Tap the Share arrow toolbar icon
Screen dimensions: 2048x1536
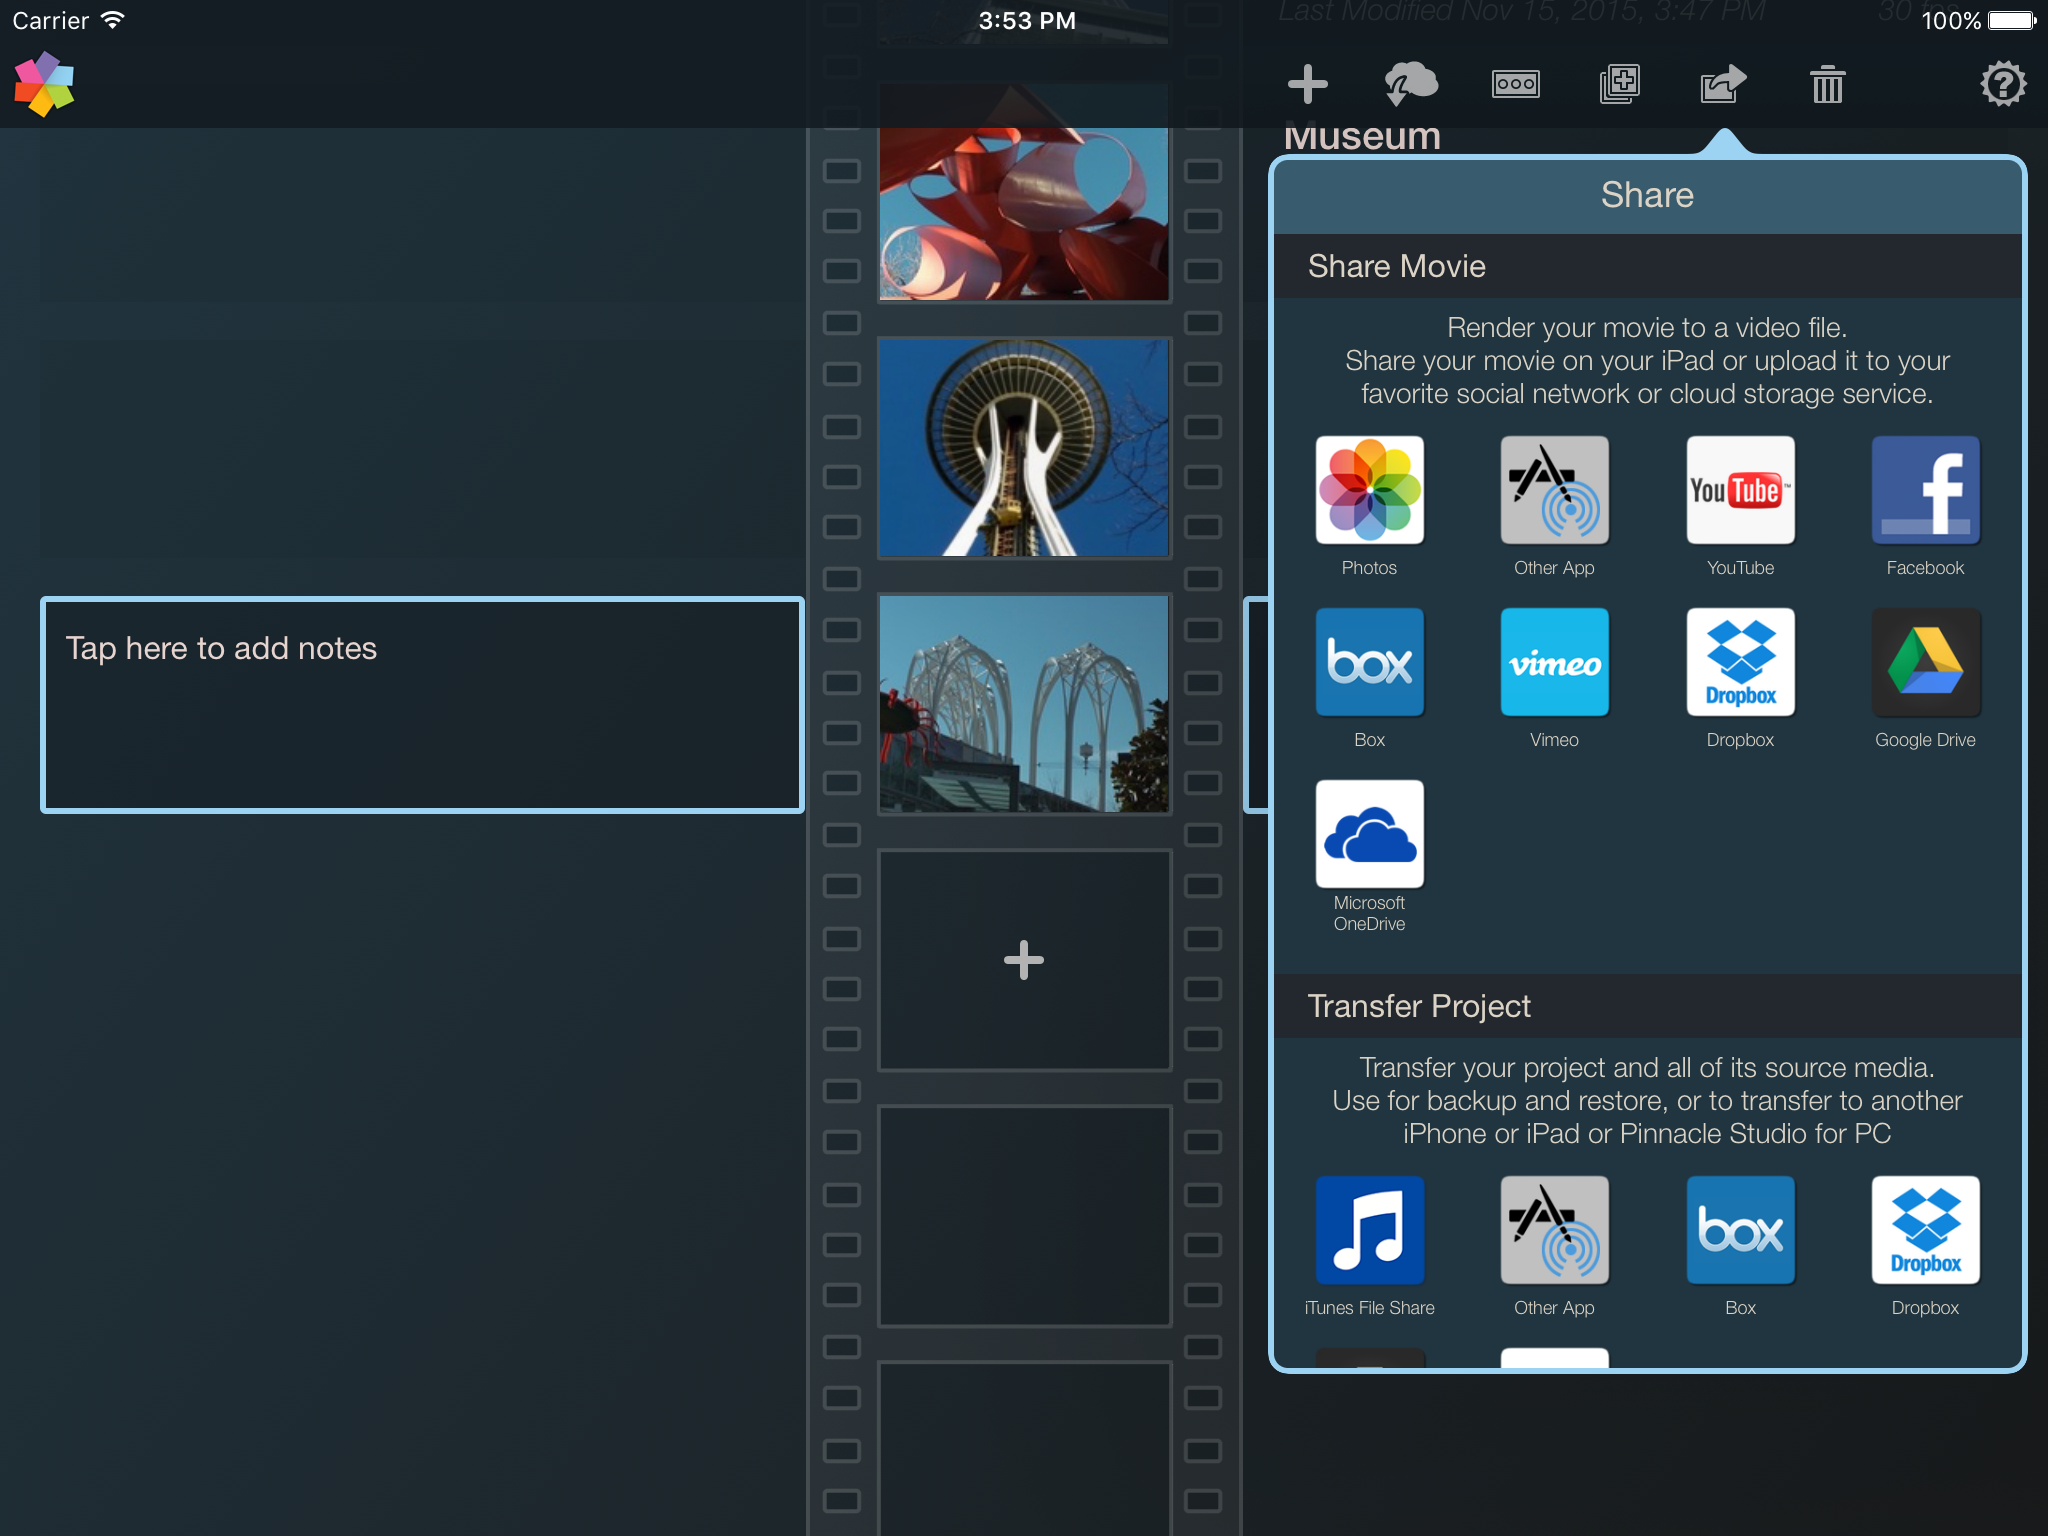[1723, 84]
